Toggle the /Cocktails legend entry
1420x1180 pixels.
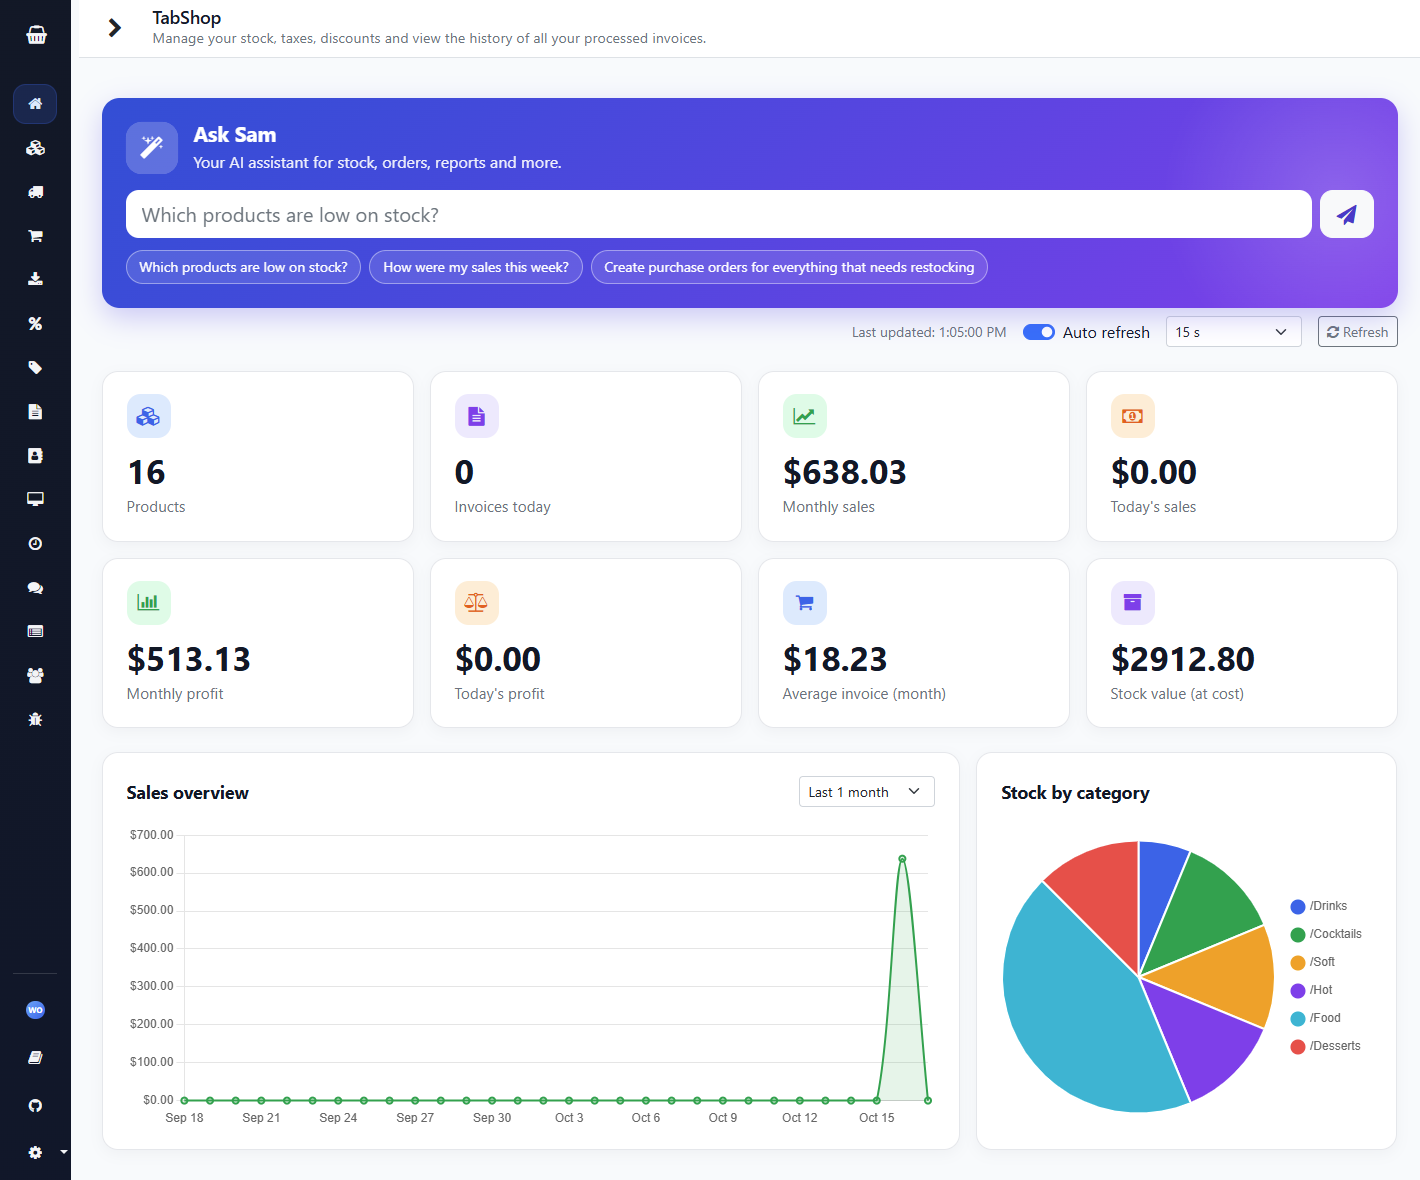(1326, 935)
